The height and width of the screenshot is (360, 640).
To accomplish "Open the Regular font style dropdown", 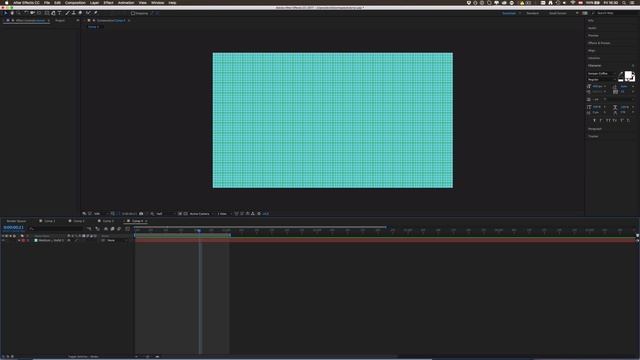I will (x=602, y=80).
